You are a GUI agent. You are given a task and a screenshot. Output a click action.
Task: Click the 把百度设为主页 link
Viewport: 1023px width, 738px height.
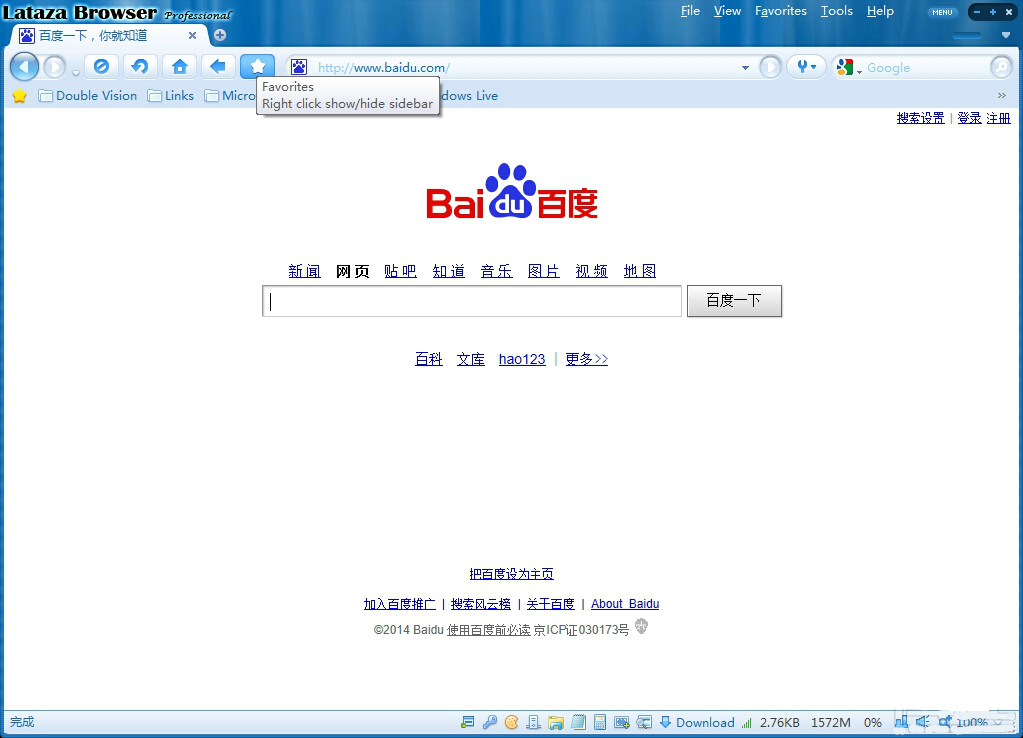click(512, 574)
